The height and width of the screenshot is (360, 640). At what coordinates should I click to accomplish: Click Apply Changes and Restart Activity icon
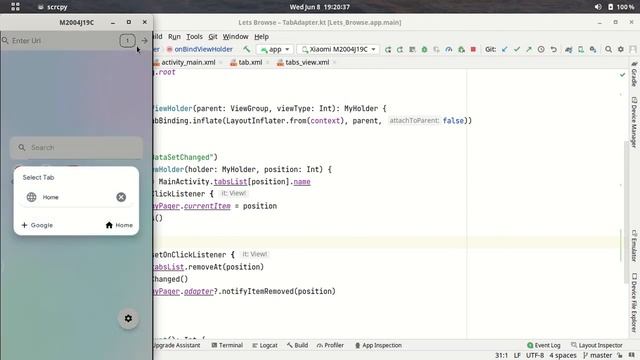(x=400, y=49)
